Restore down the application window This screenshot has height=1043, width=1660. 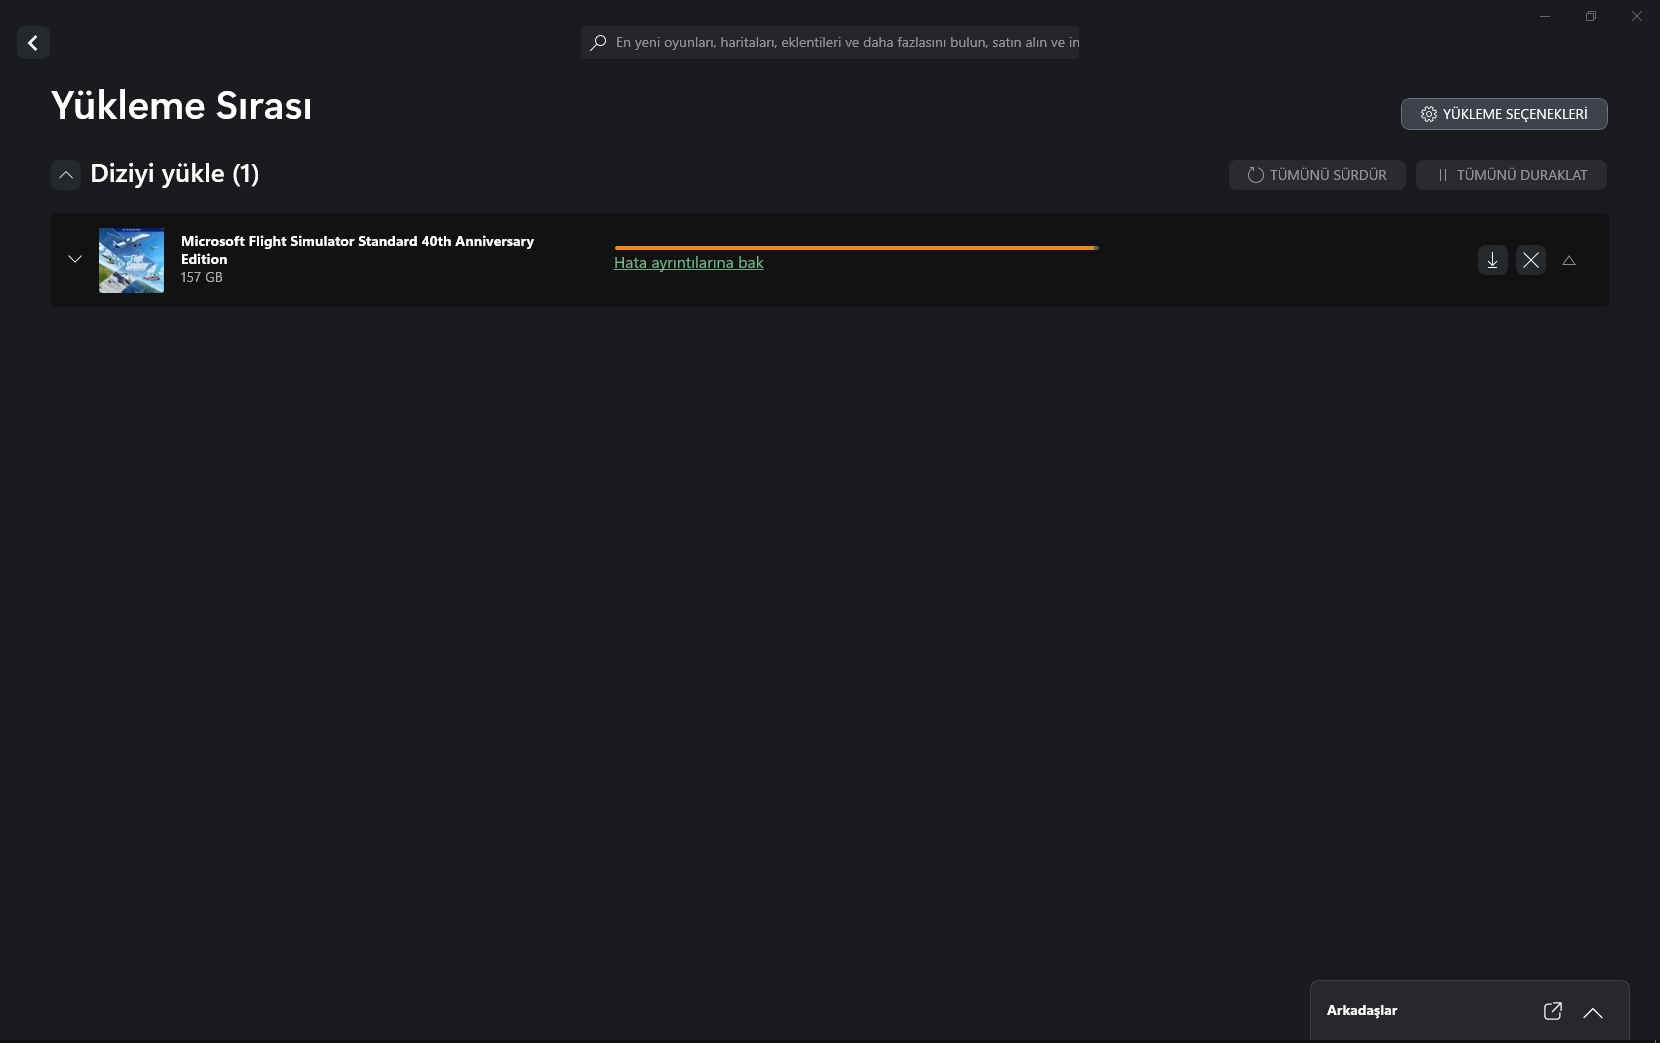[x=1591, y=16]
